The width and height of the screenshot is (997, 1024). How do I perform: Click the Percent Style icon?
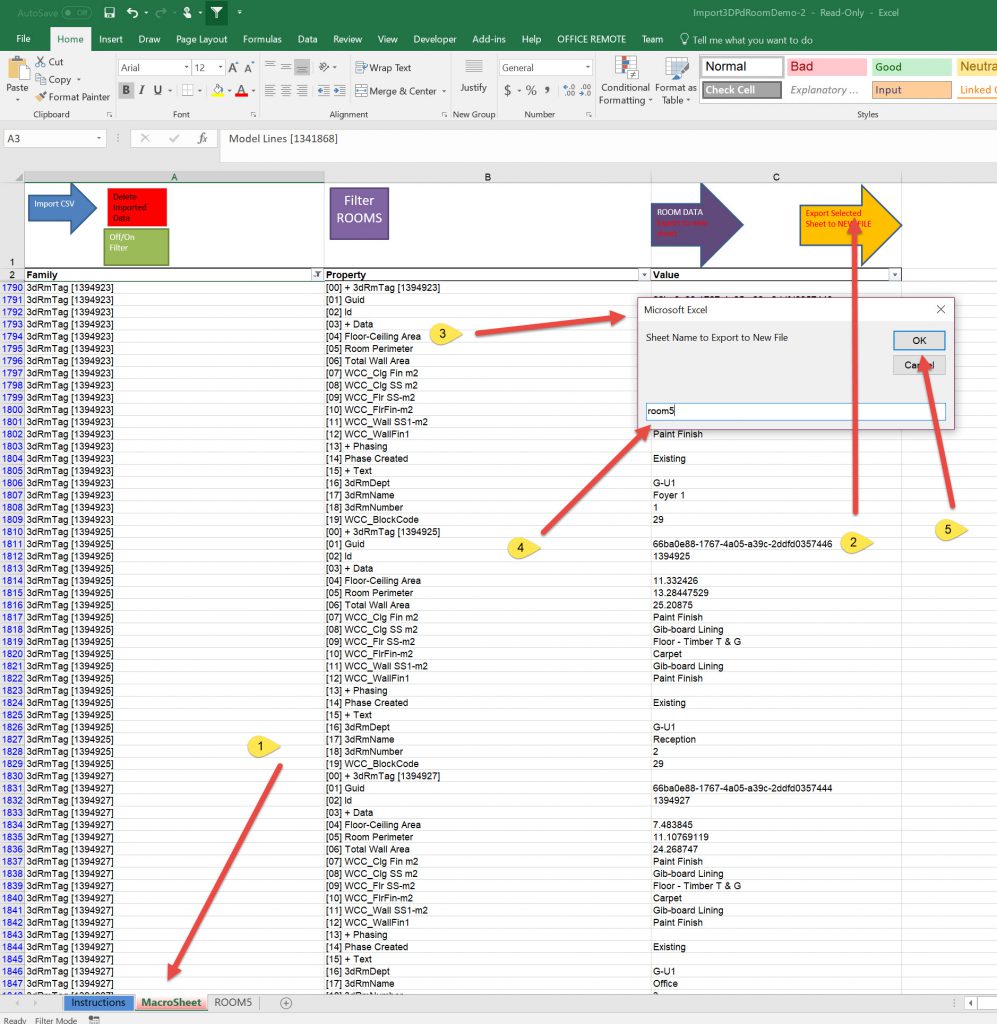click(531, 91)
